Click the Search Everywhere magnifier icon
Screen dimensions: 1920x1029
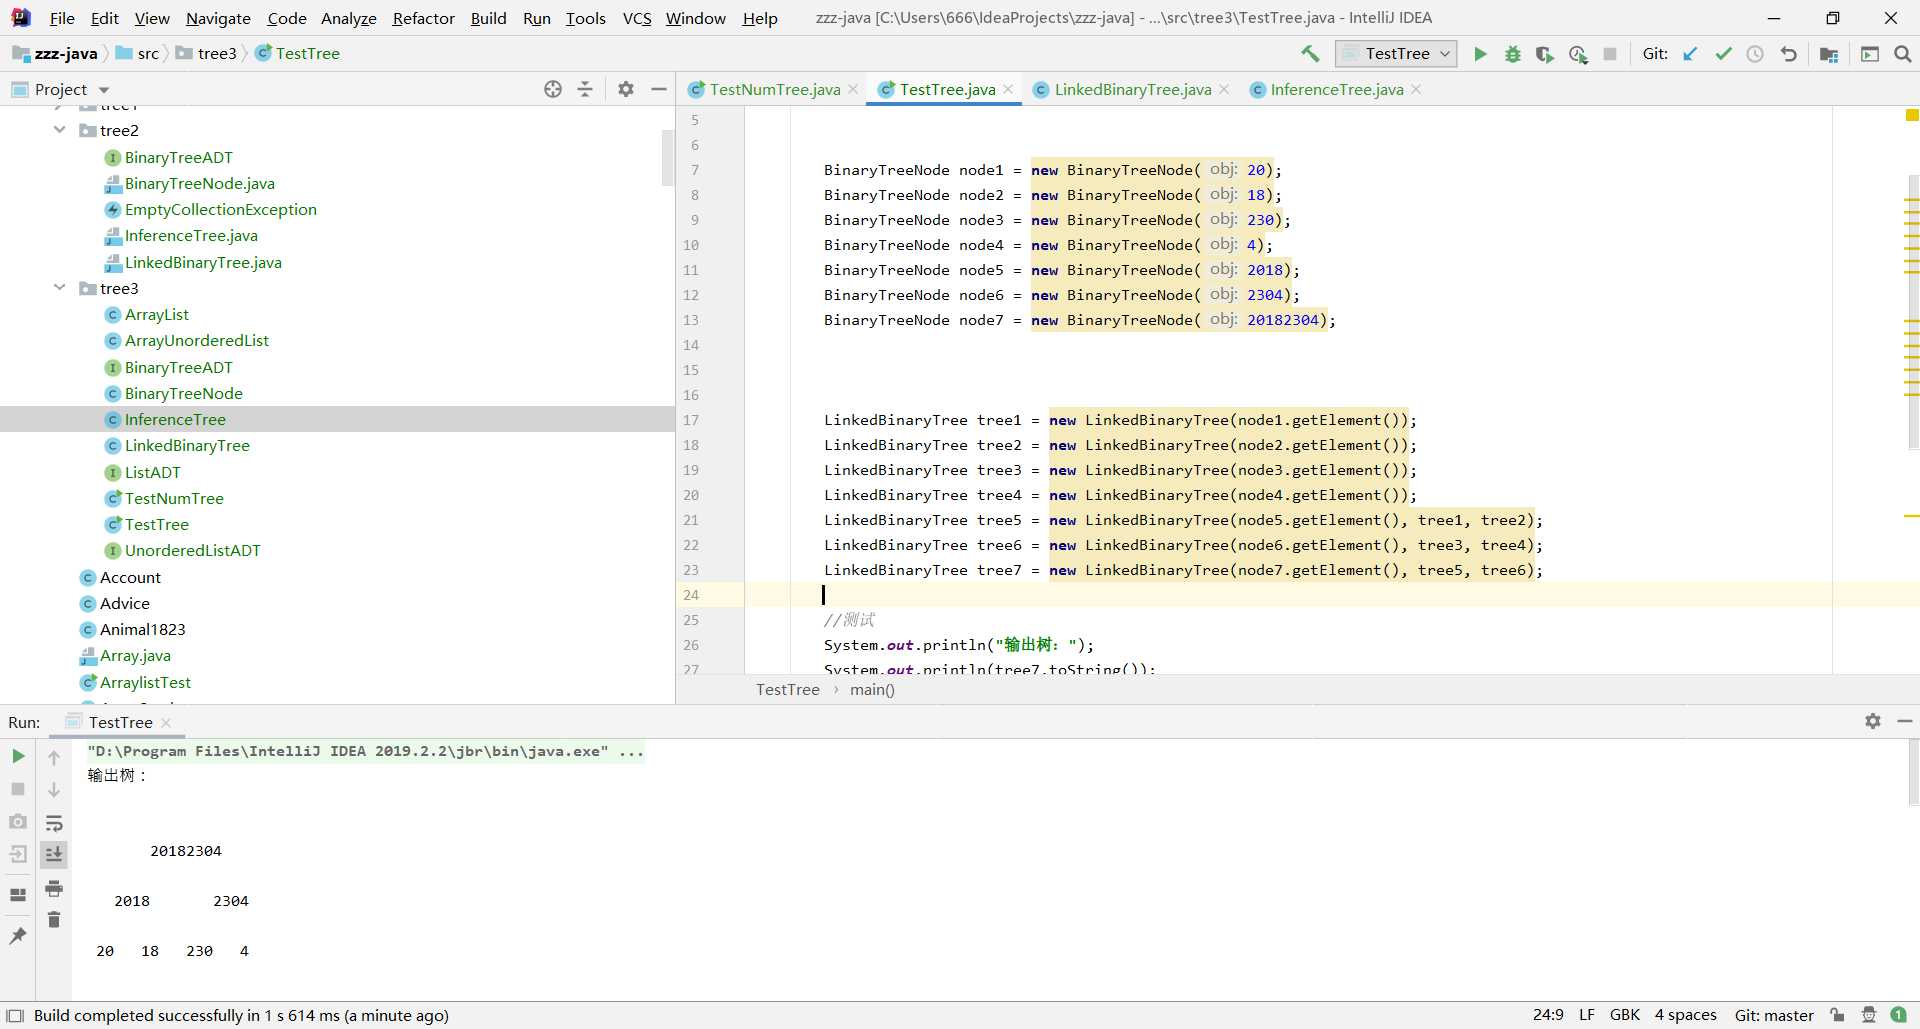tap(1903, 54)
